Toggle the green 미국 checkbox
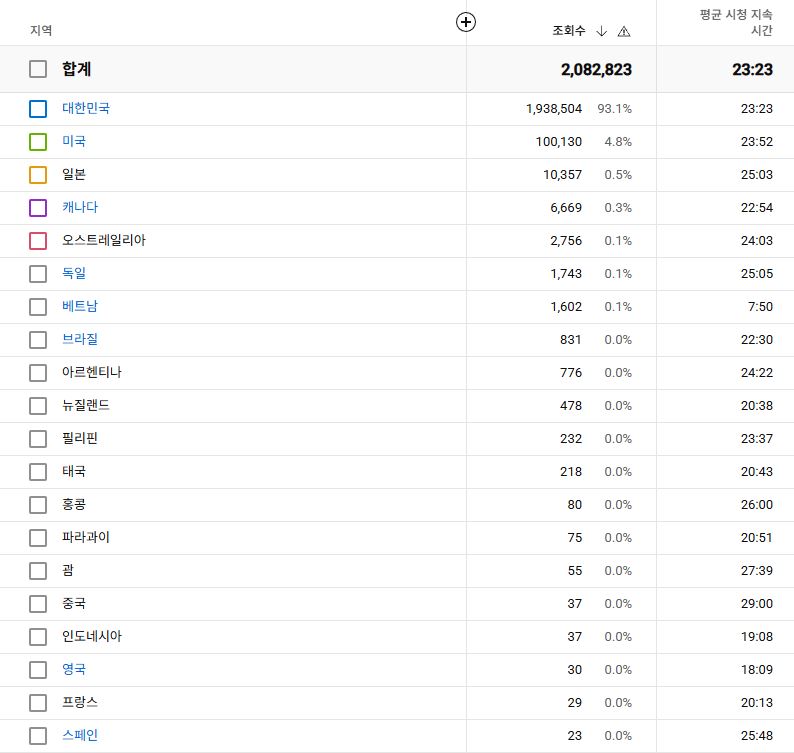The width and height of the screenshot is (794, 753). point(38,142)
